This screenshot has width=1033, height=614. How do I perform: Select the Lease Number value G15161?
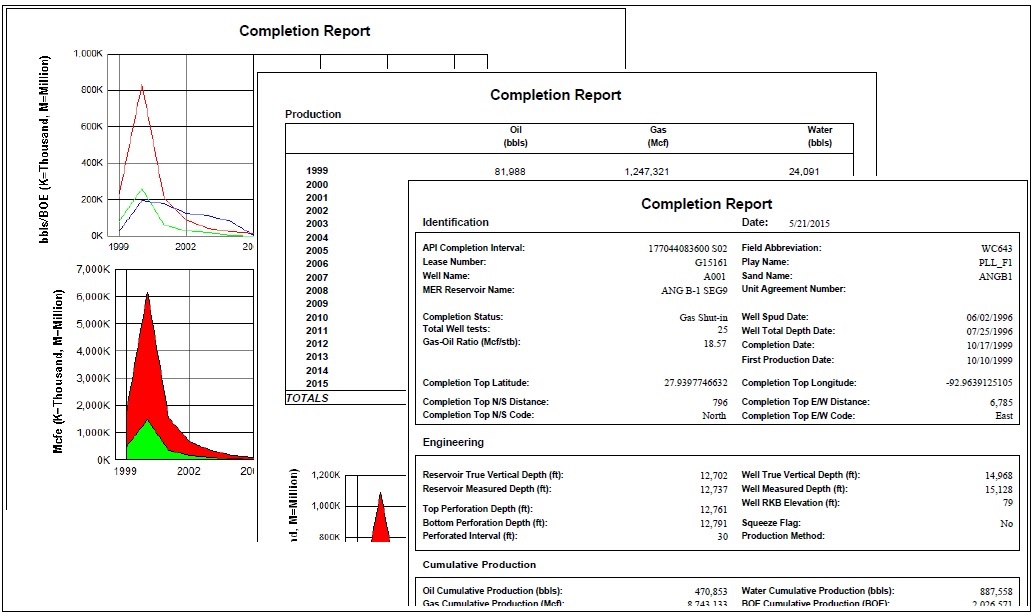[x=711, y=262]
